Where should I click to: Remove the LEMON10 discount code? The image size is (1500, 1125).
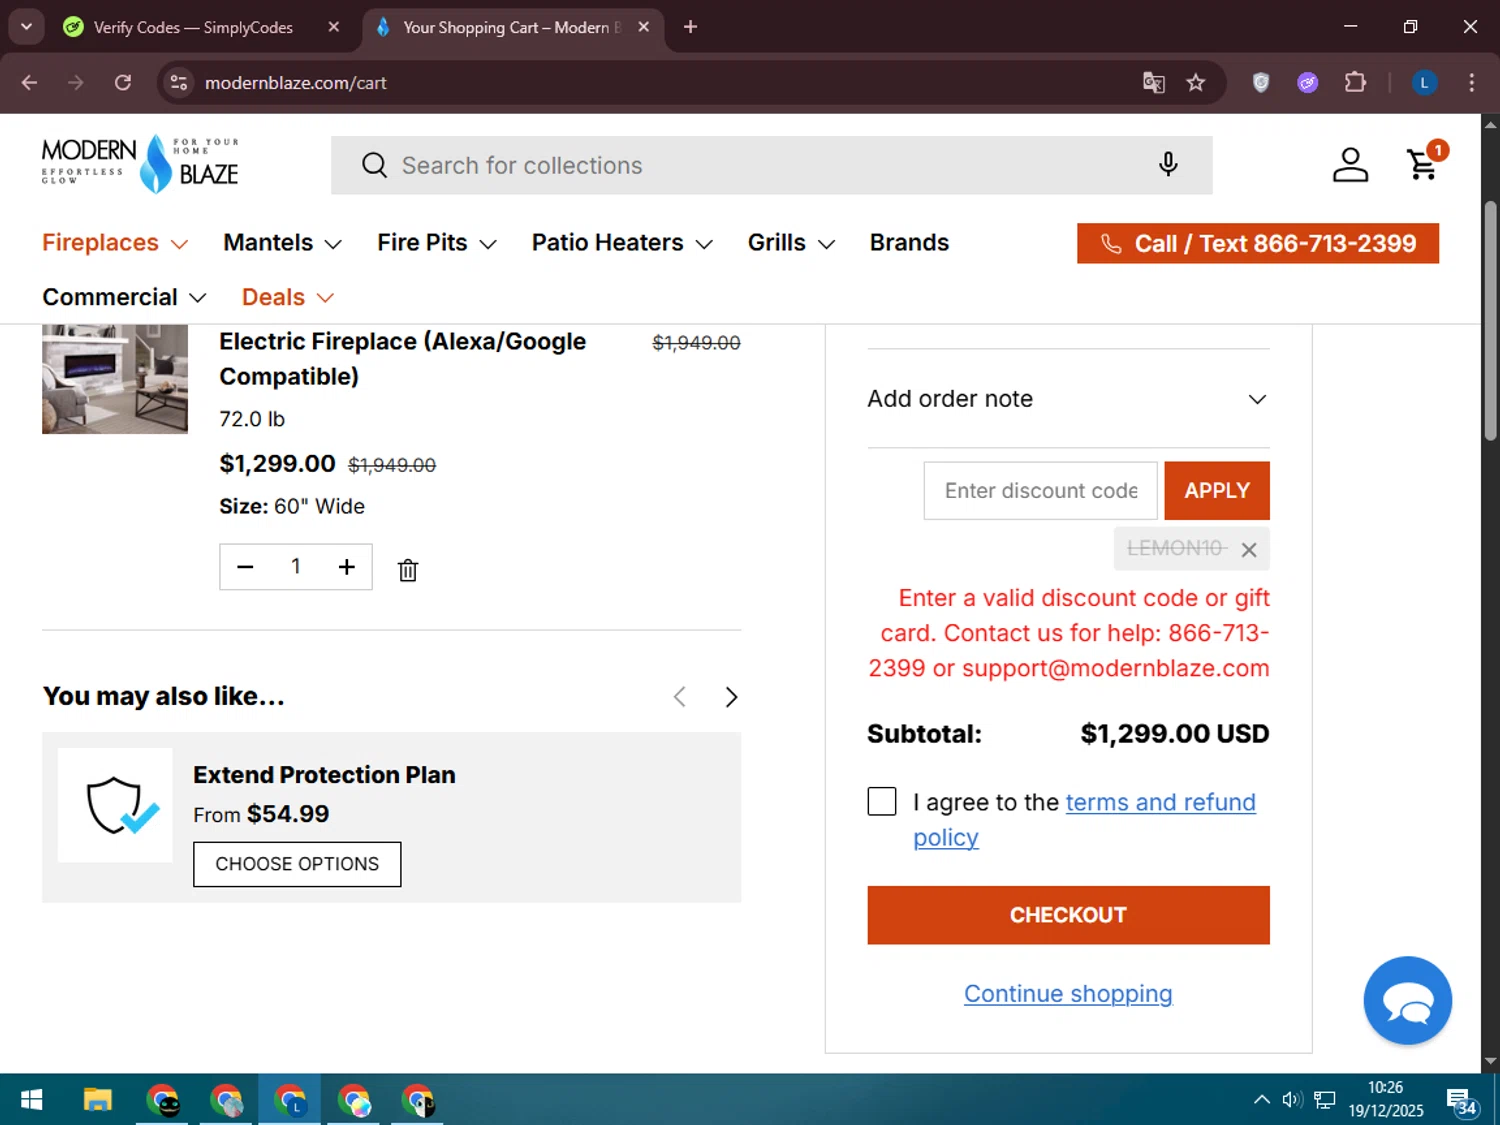pos(1249,549)
